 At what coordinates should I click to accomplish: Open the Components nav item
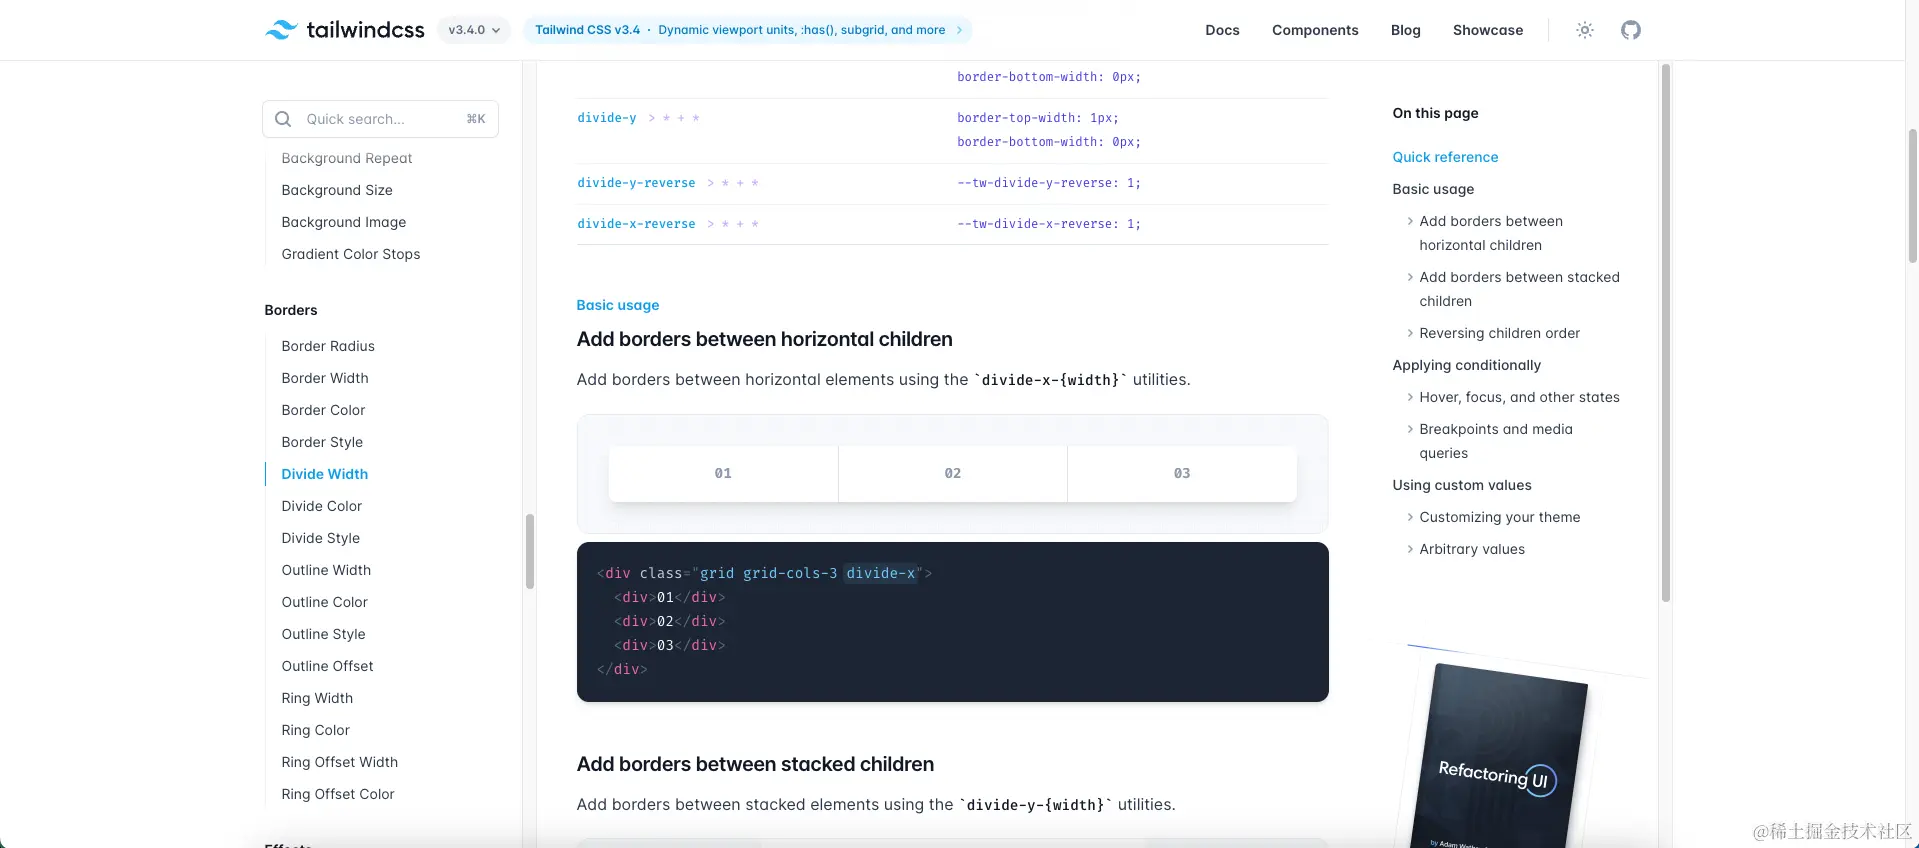coord(1315,30)
